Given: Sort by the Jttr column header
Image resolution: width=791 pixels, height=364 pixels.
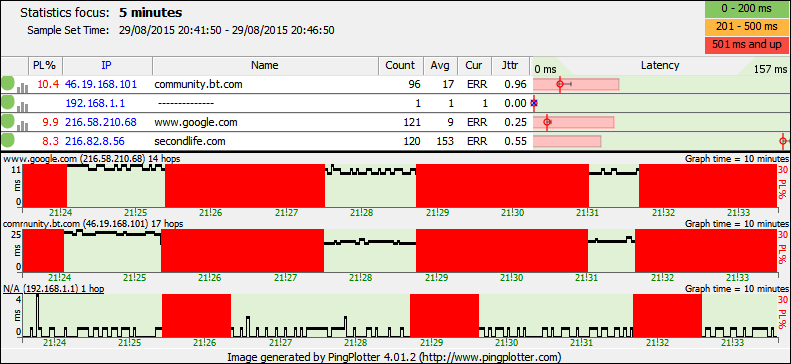Looking at the screenshot, I should [x=510, y=66].
